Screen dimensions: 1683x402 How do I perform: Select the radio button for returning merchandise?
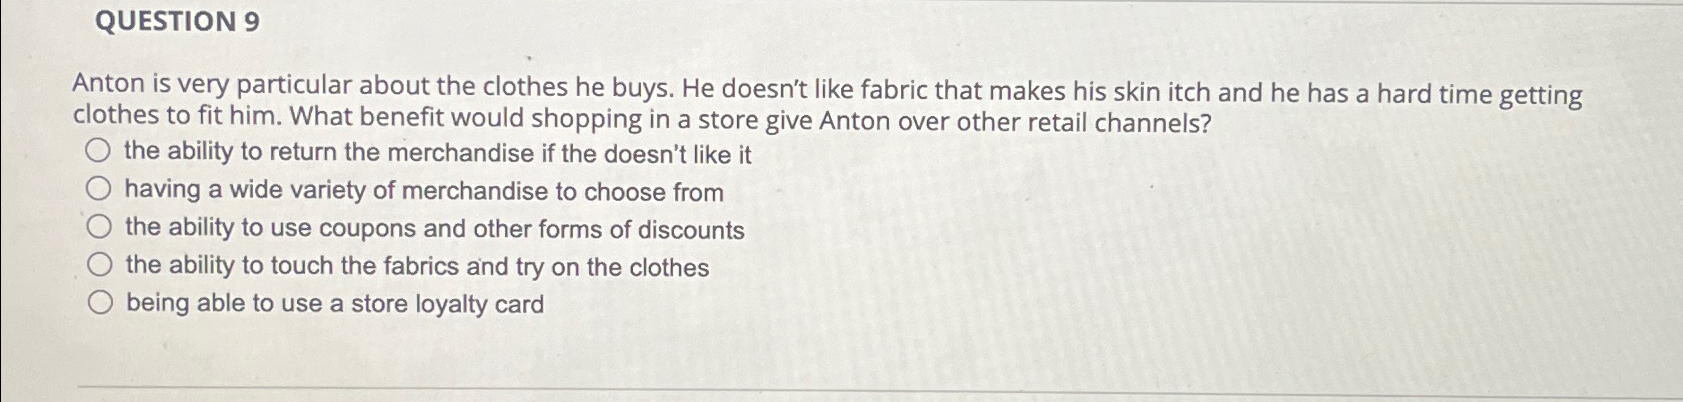[97, 152]
